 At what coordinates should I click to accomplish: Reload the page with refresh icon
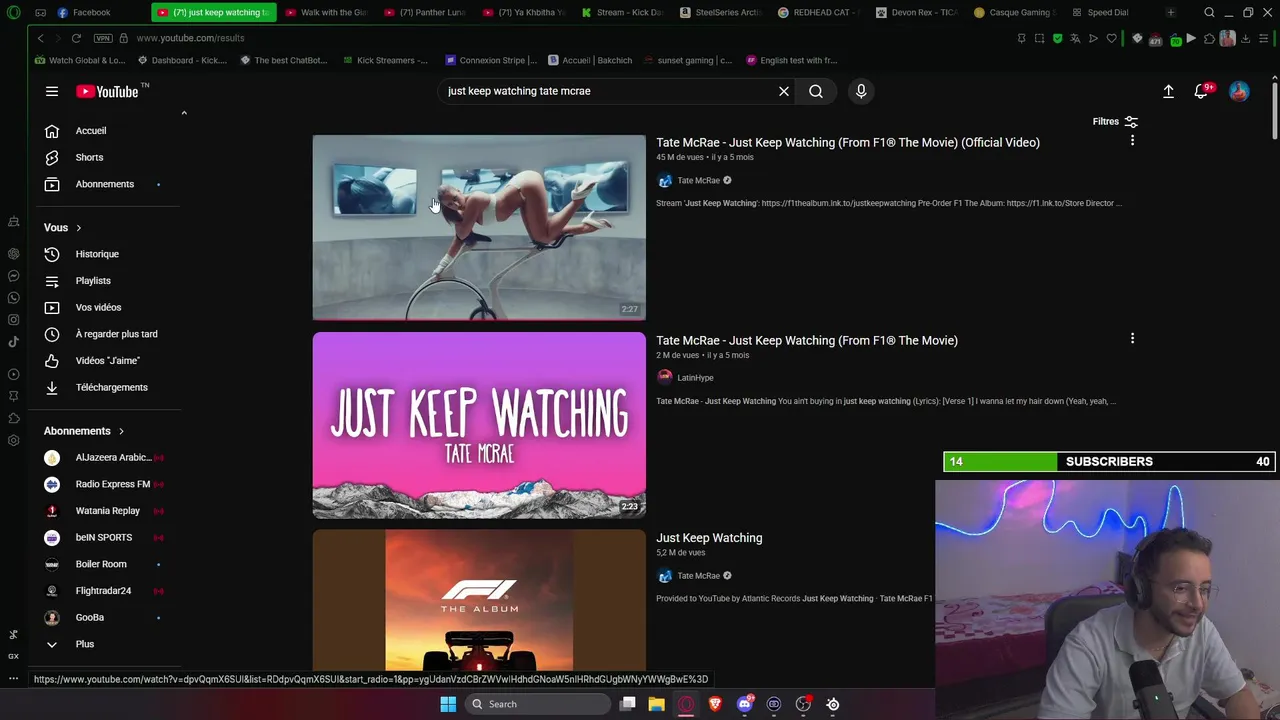[x=76, y=38]
